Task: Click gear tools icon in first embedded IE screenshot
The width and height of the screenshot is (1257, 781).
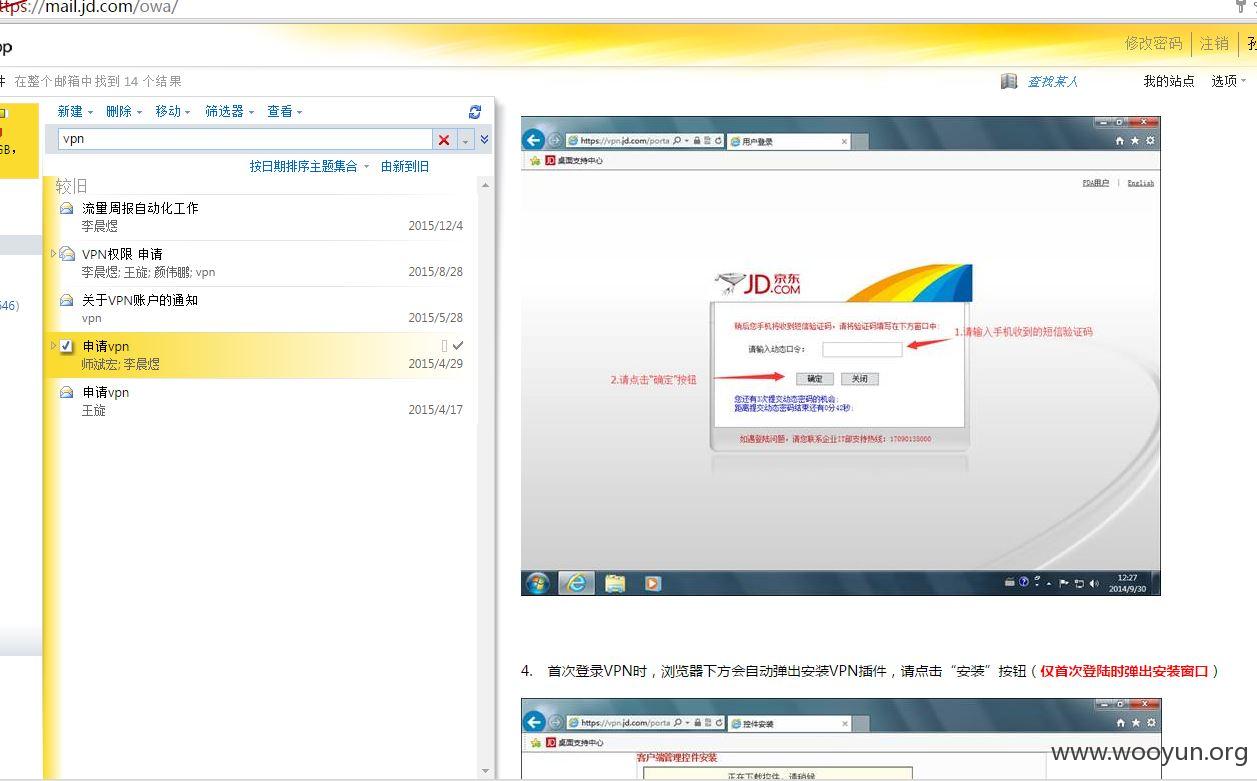Action: point(1150,141)
